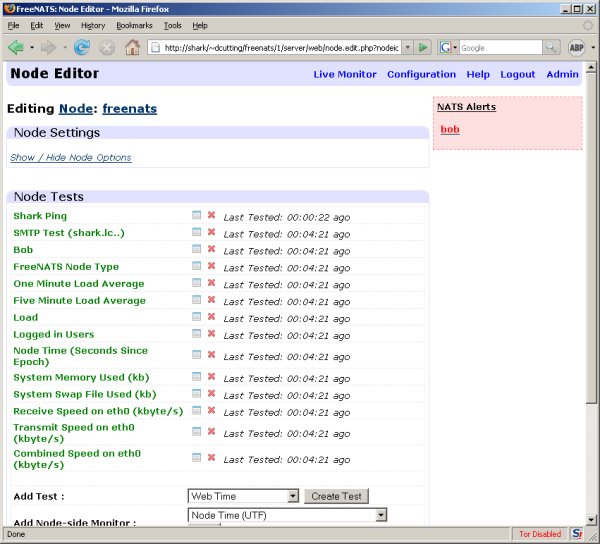
Task: Open edit icon for Five Minute Load Average
Action: coord(196,299)
